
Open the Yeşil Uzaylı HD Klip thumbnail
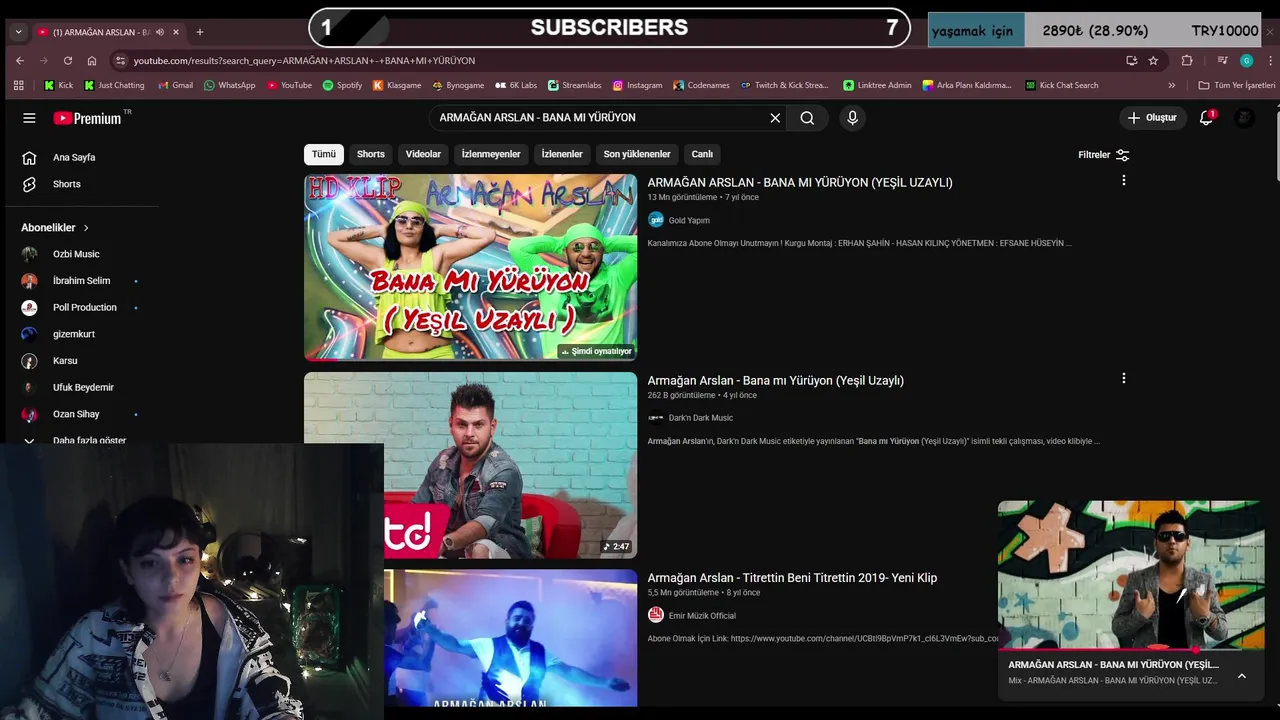[470, 267]
